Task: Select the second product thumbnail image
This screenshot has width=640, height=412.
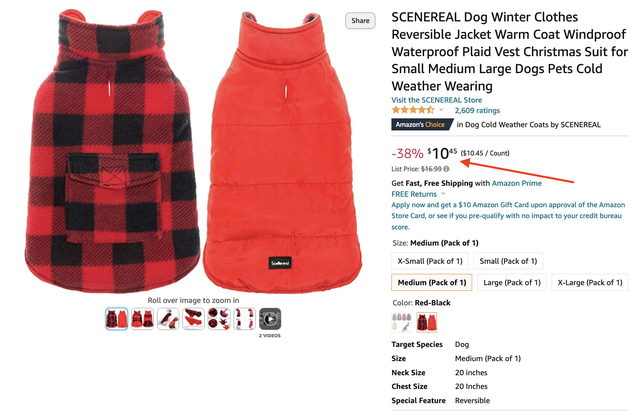Action: tap(142, 318)
